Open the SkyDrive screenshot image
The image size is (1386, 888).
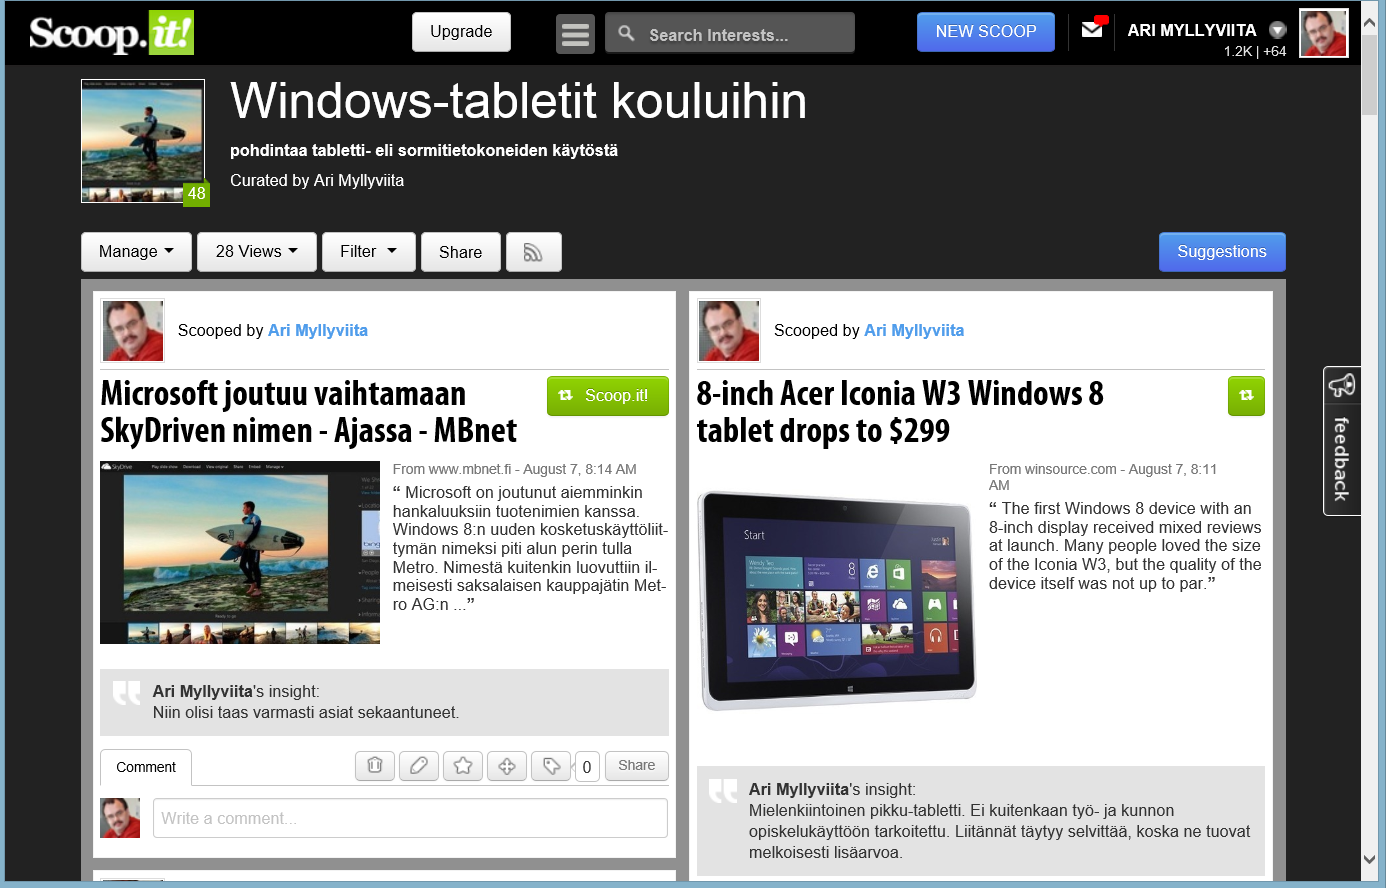[x=240, y=552]
